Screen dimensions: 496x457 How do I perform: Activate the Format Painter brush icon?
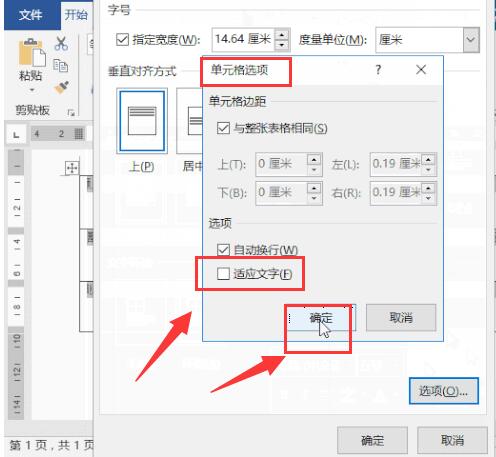pos(61,88)
